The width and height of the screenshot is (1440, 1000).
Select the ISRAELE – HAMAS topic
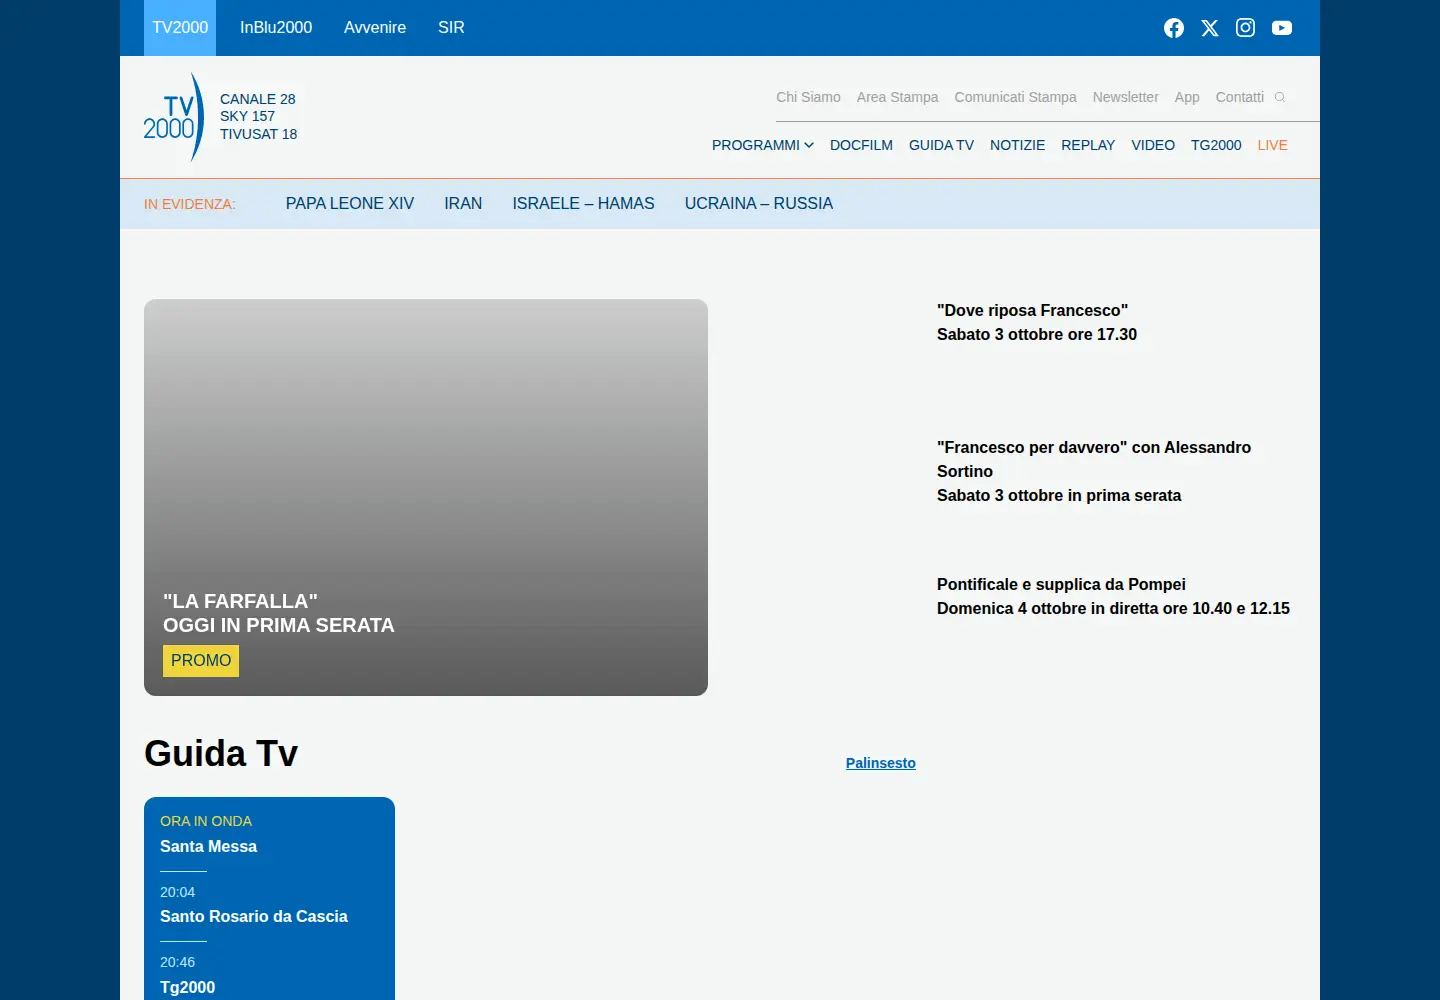[x=583, y=204]
